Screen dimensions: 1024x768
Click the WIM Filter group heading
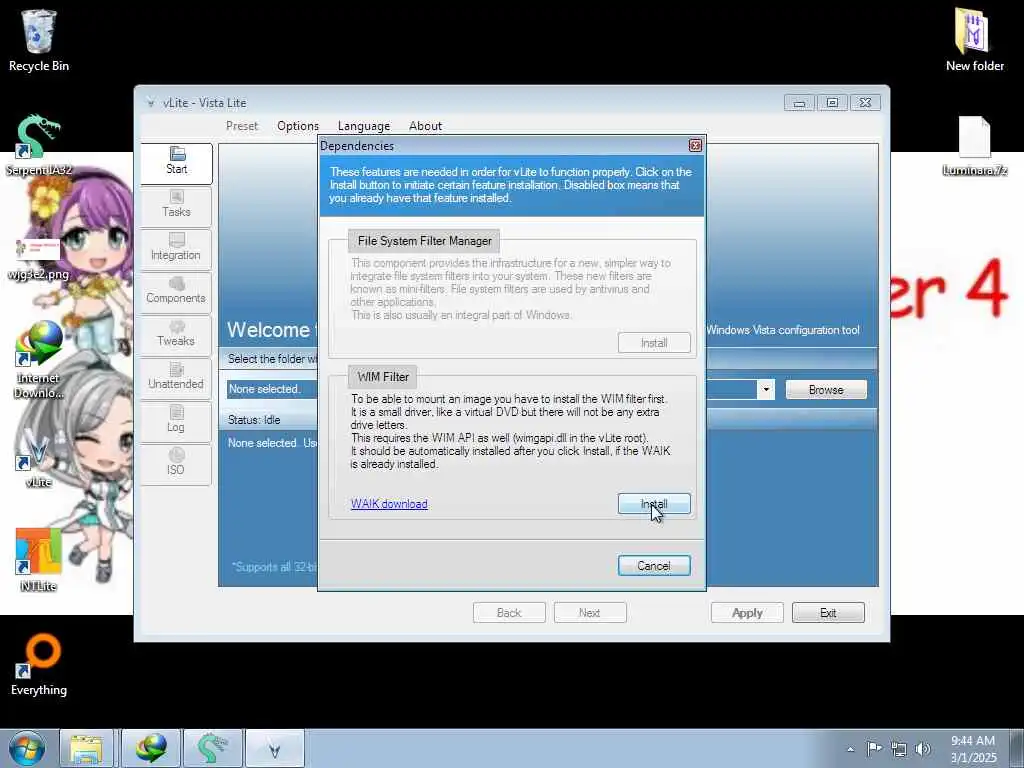pos(383,377)
